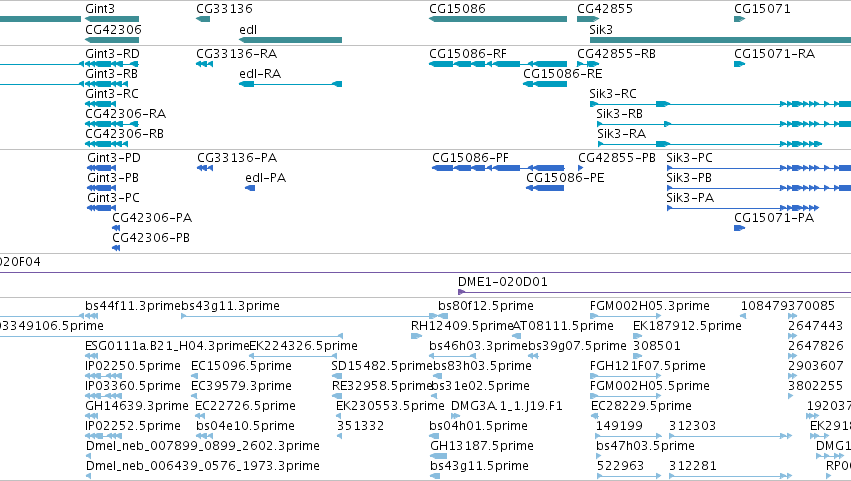Click the Gint3-PC CDS label

[113, 198]
